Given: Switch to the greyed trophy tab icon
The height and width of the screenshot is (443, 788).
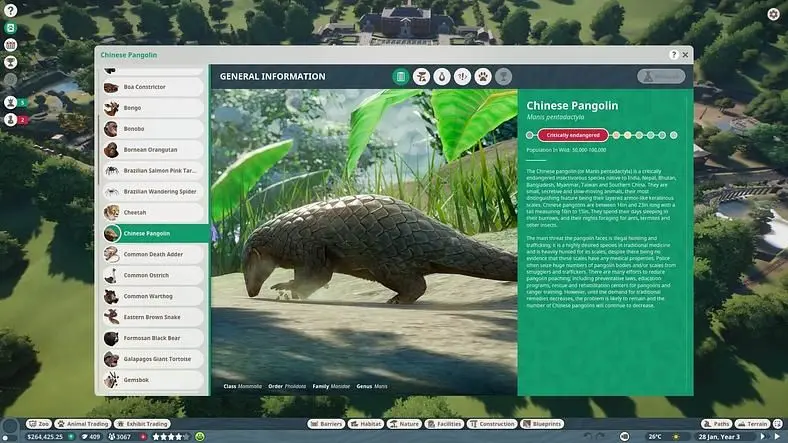Looking at the screenshot, I should [x=503, y=76].
